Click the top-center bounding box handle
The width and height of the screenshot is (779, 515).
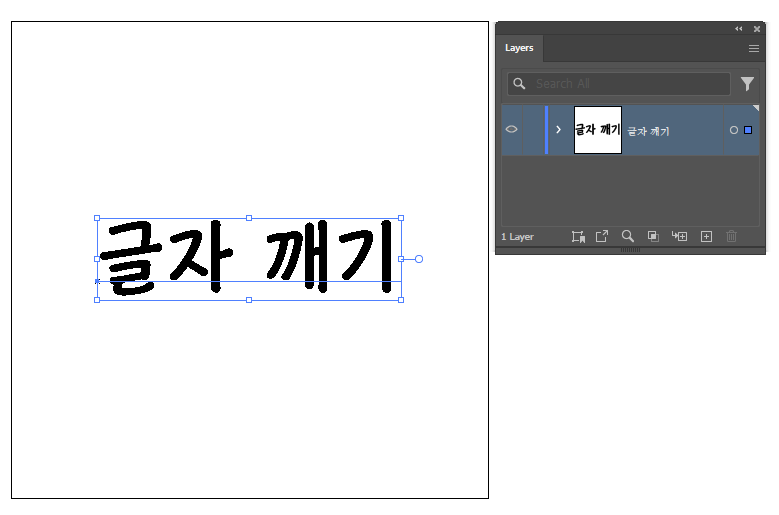249,218
